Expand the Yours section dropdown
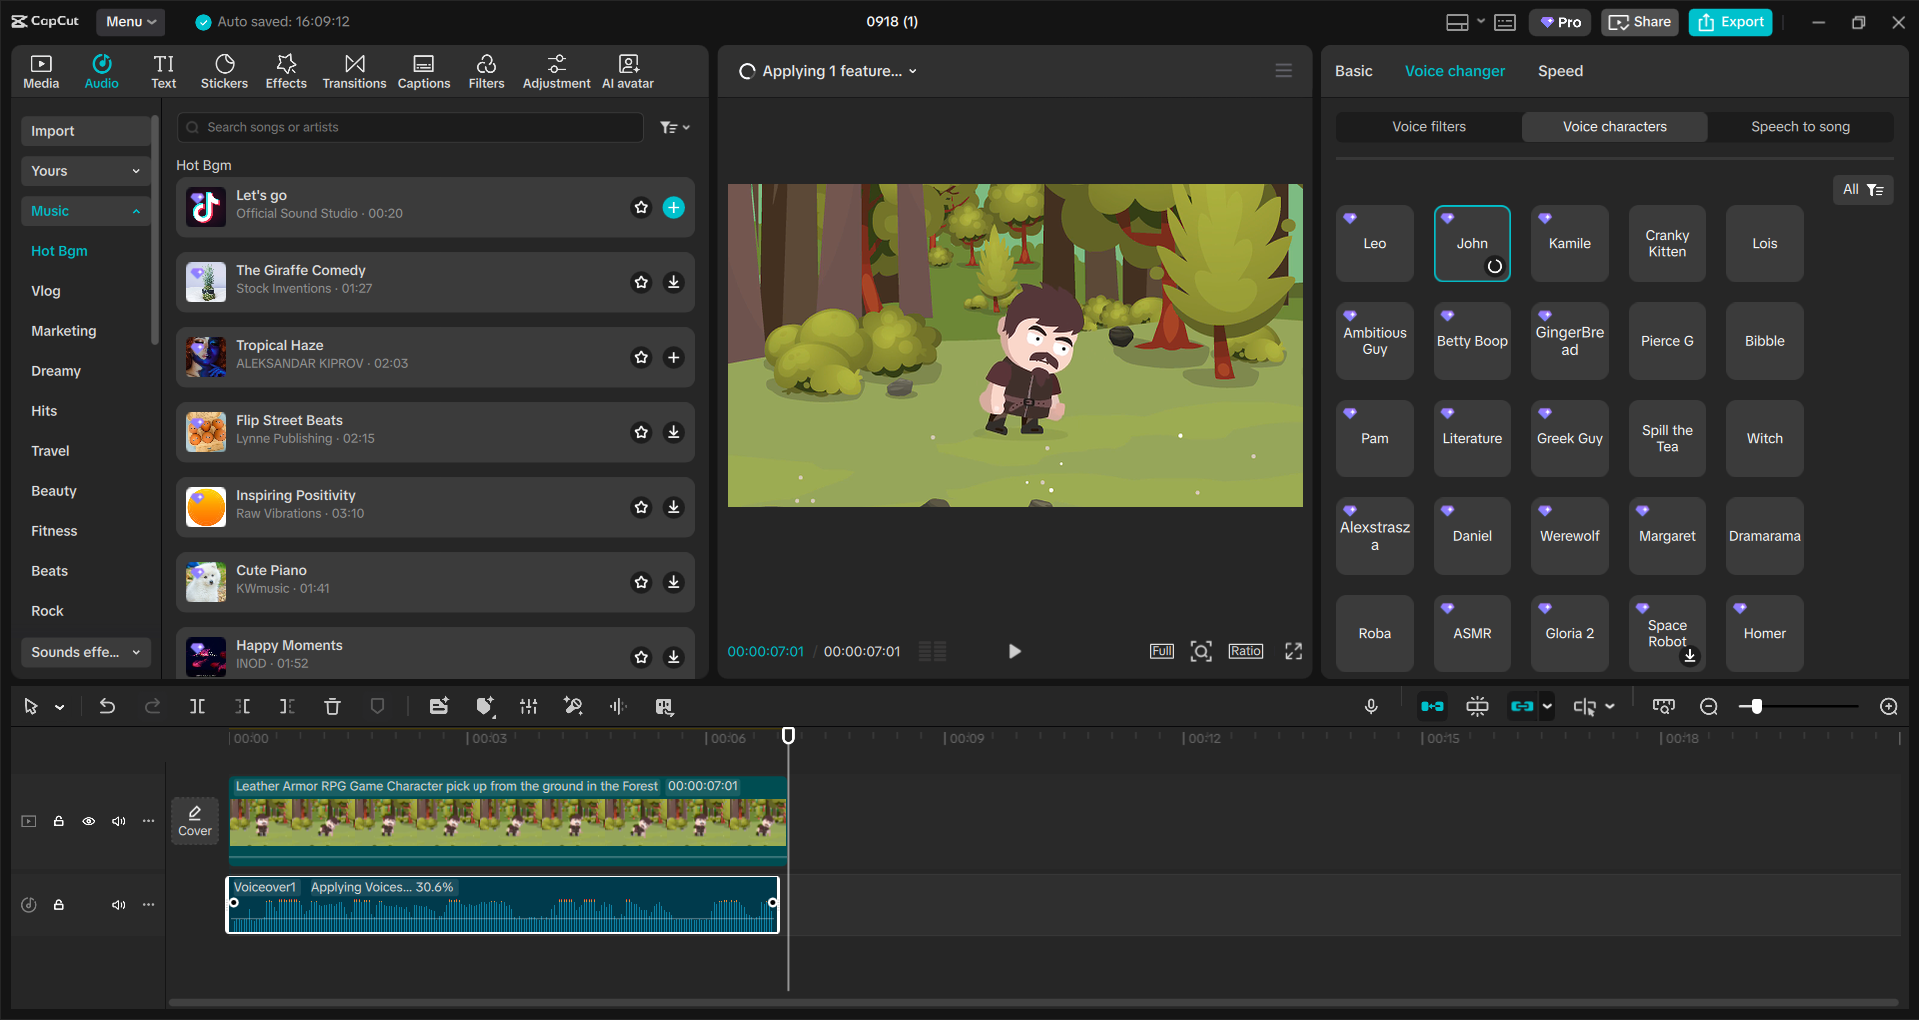The height and width of the screenshot is (1020, 1919). [86, 171]
